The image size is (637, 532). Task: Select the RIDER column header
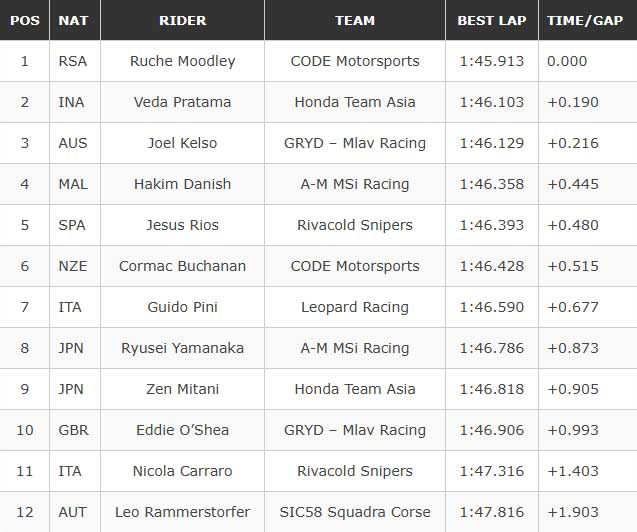pos(182,20)
